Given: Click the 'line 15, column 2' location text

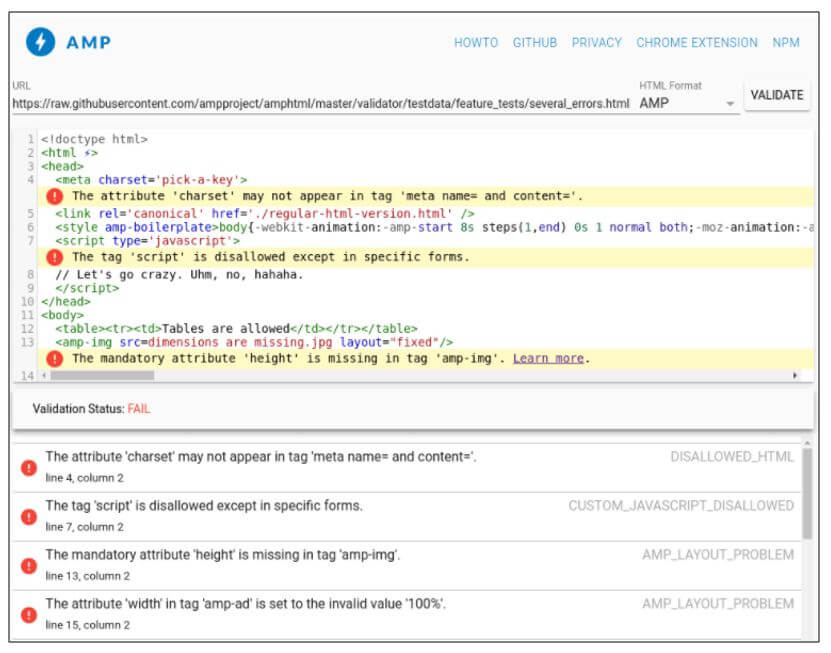Looking at the screenshot, I should pyautogui.click(x=87, y=625).
